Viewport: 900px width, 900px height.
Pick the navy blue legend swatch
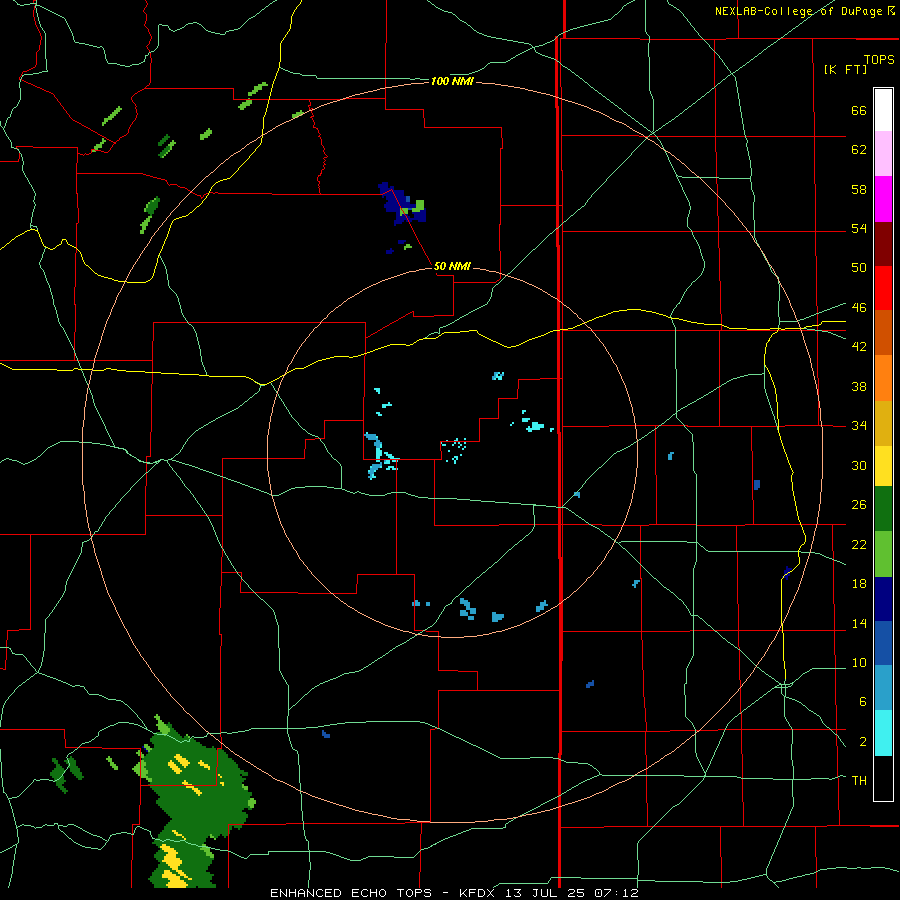883,599
